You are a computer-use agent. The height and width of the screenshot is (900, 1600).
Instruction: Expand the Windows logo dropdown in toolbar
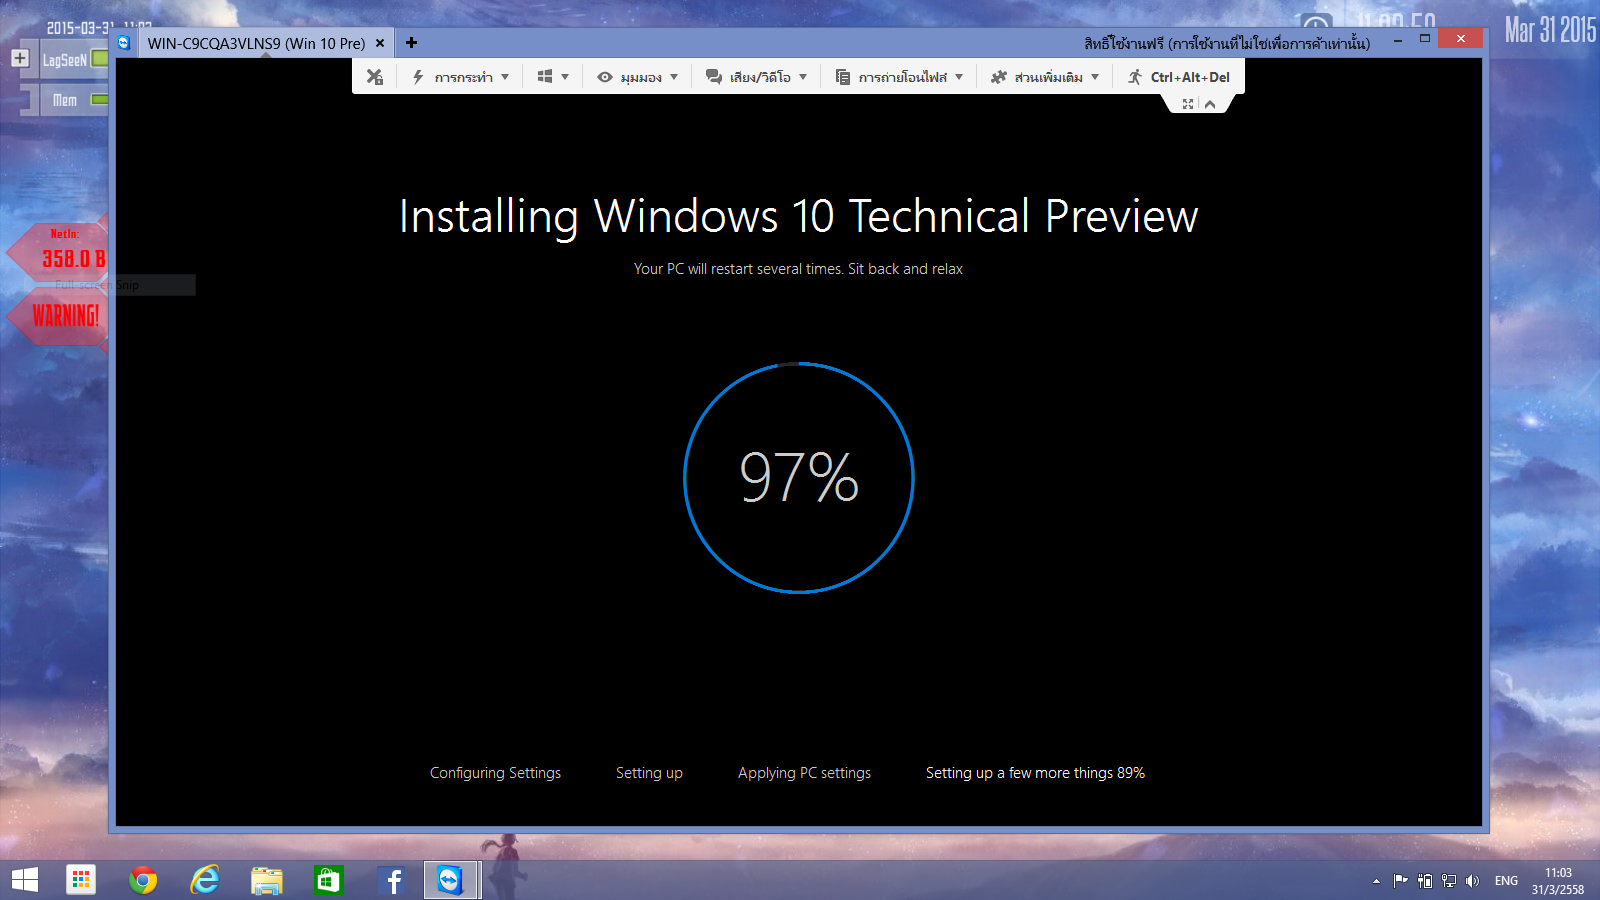click(x=553, y=77)
